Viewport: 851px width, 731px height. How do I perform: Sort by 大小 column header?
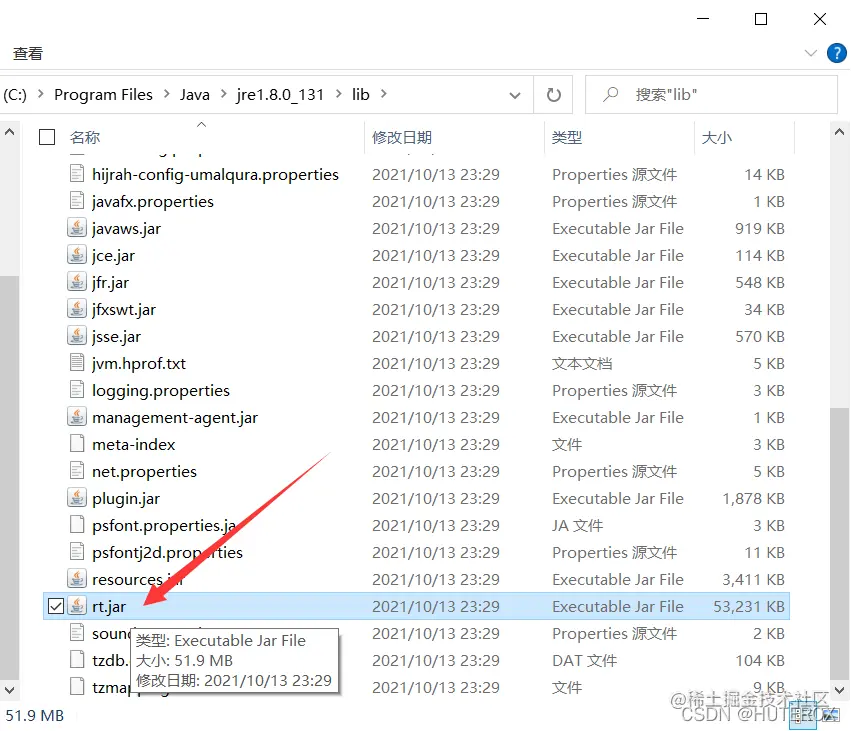tap(716, 137)
